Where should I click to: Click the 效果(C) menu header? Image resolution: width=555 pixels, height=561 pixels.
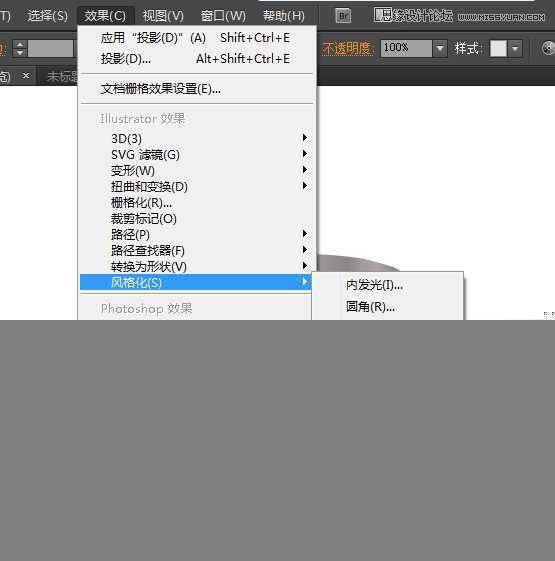point(105,16)
